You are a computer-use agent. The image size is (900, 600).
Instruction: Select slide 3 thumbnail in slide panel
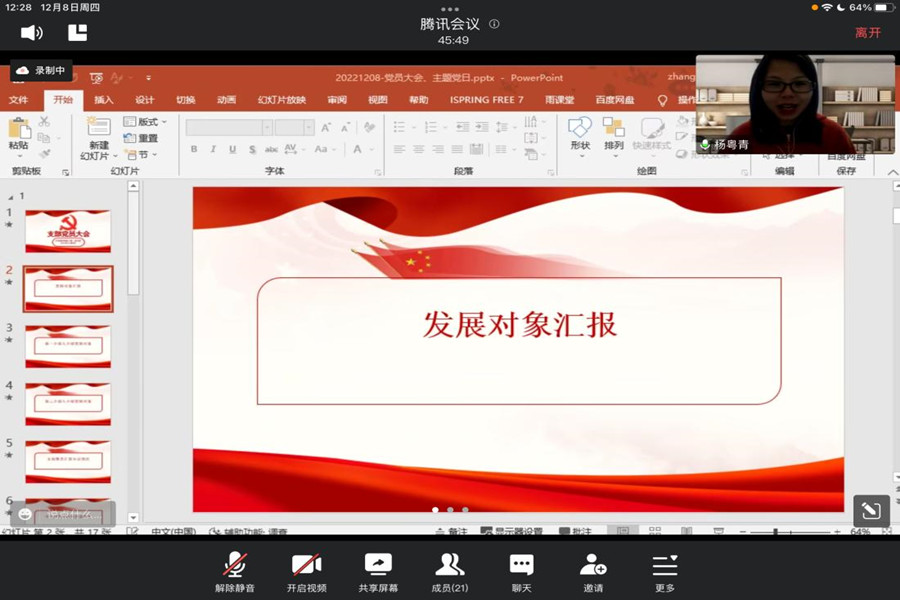(68, 346)
